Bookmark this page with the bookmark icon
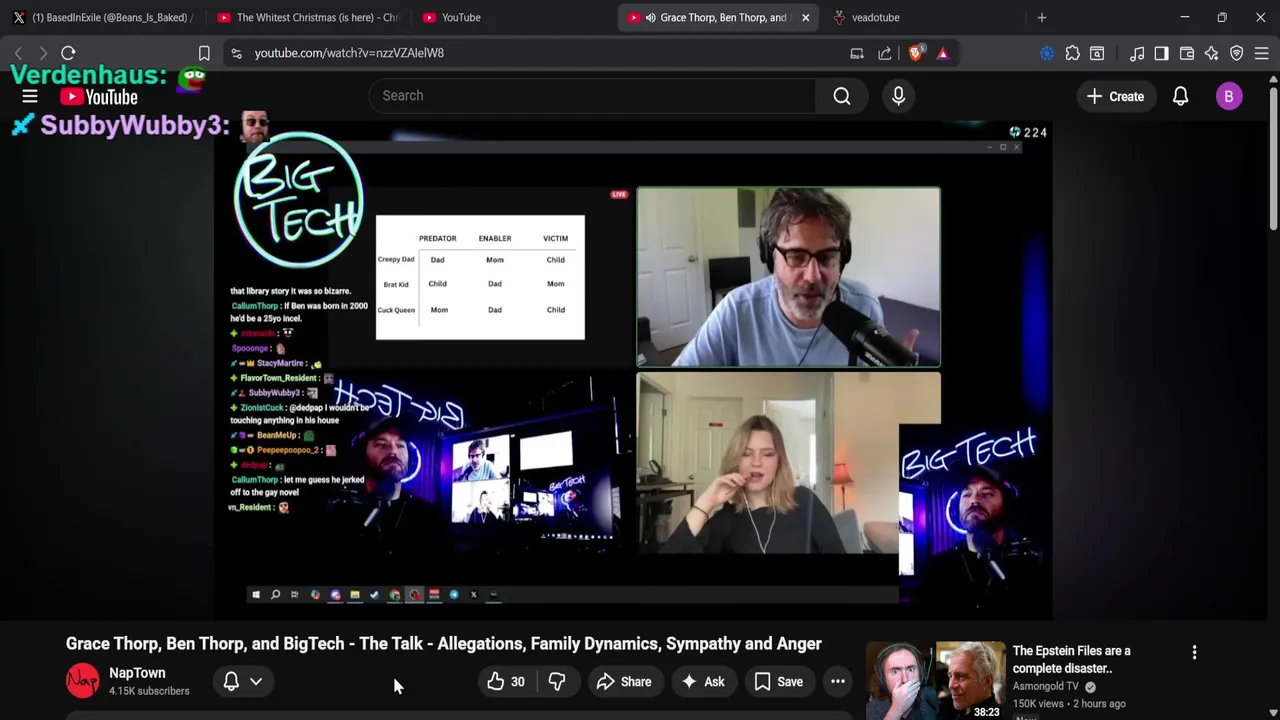 tap(204, 53)
